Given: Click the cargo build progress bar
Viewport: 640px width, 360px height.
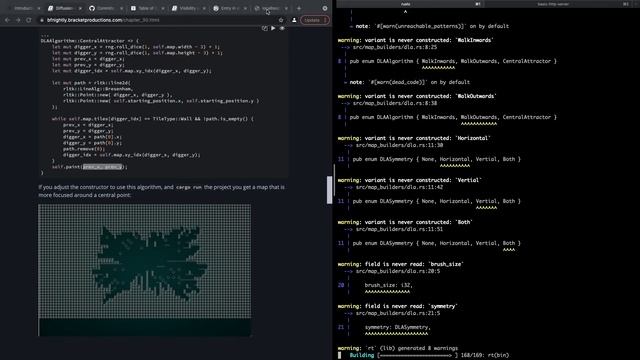Looking at the screenshot, I should (x=418, y=356).
